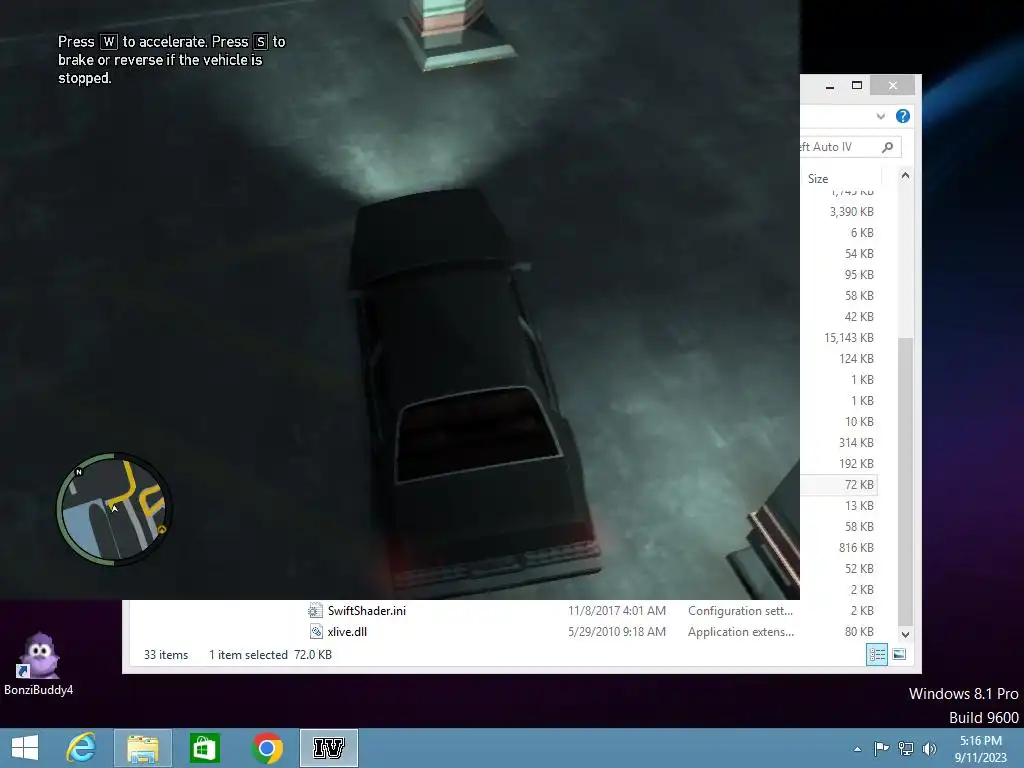Open Action Center flag tray icon

pyautogui.click(x=881, y=748)
